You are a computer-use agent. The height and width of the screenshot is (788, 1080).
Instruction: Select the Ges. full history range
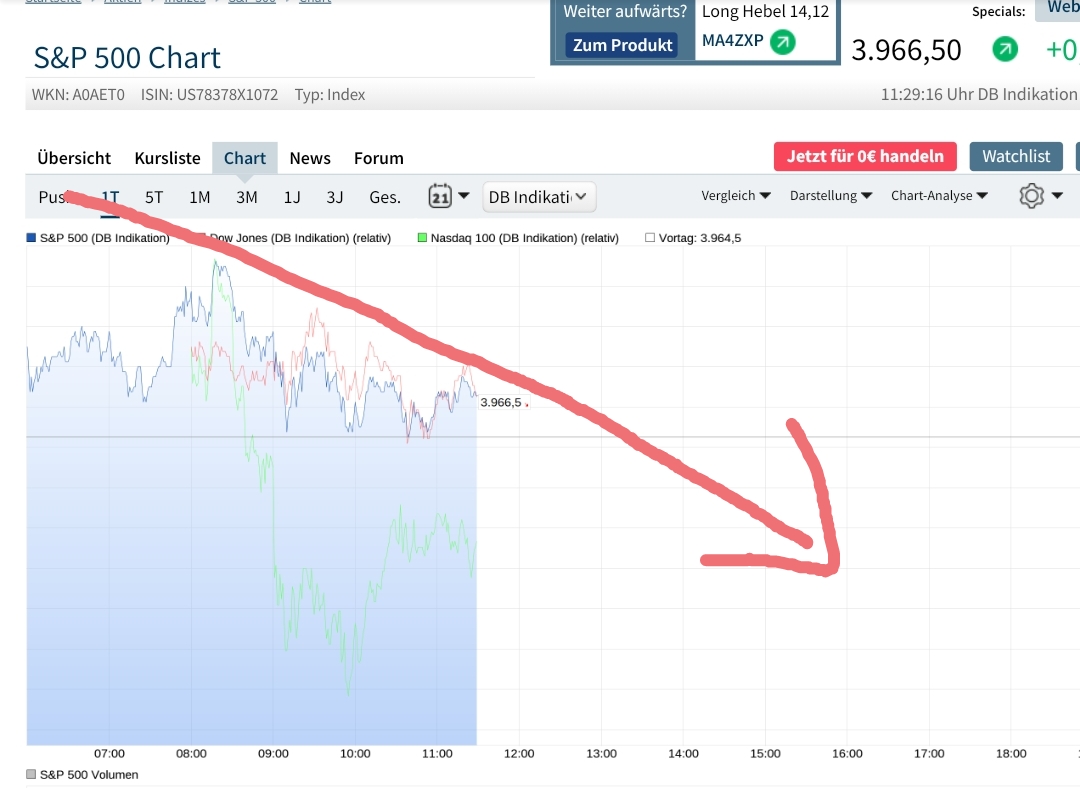point(384,197)
